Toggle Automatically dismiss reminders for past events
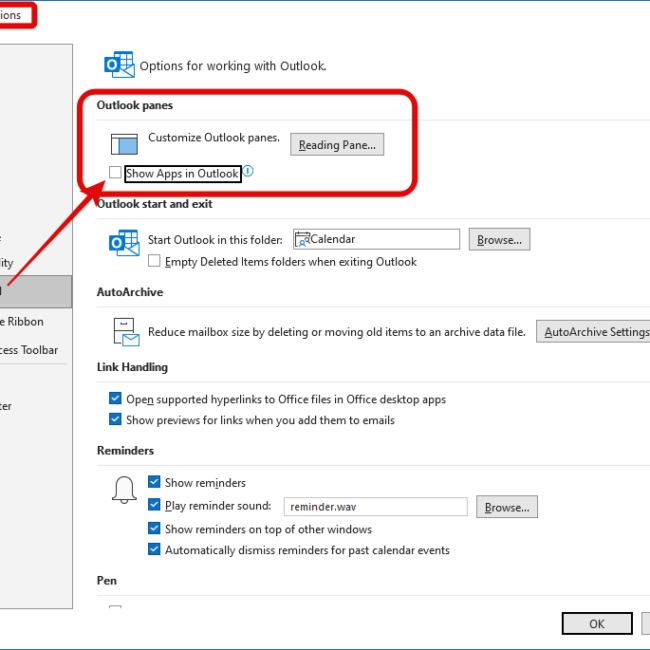The image size is (650, 650). coord(154,549)
